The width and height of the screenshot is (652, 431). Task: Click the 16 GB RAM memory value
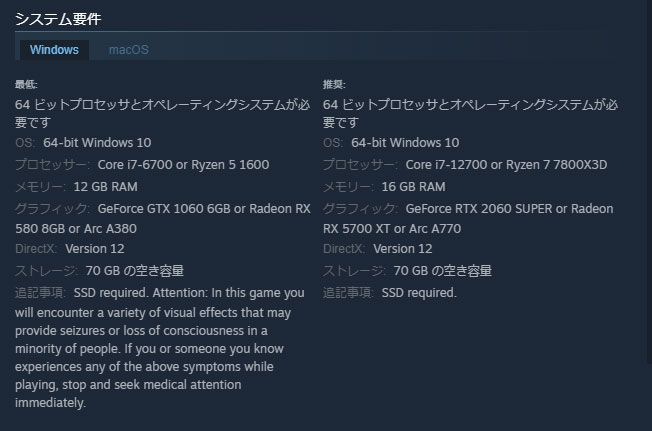pyautogui.click(x=413, y=187)
